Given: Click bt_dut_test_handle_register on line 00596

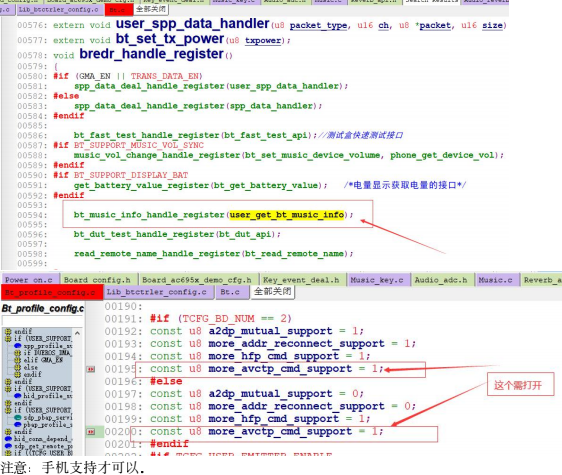Looking at the screenshot, I should (x=144, y=234).
